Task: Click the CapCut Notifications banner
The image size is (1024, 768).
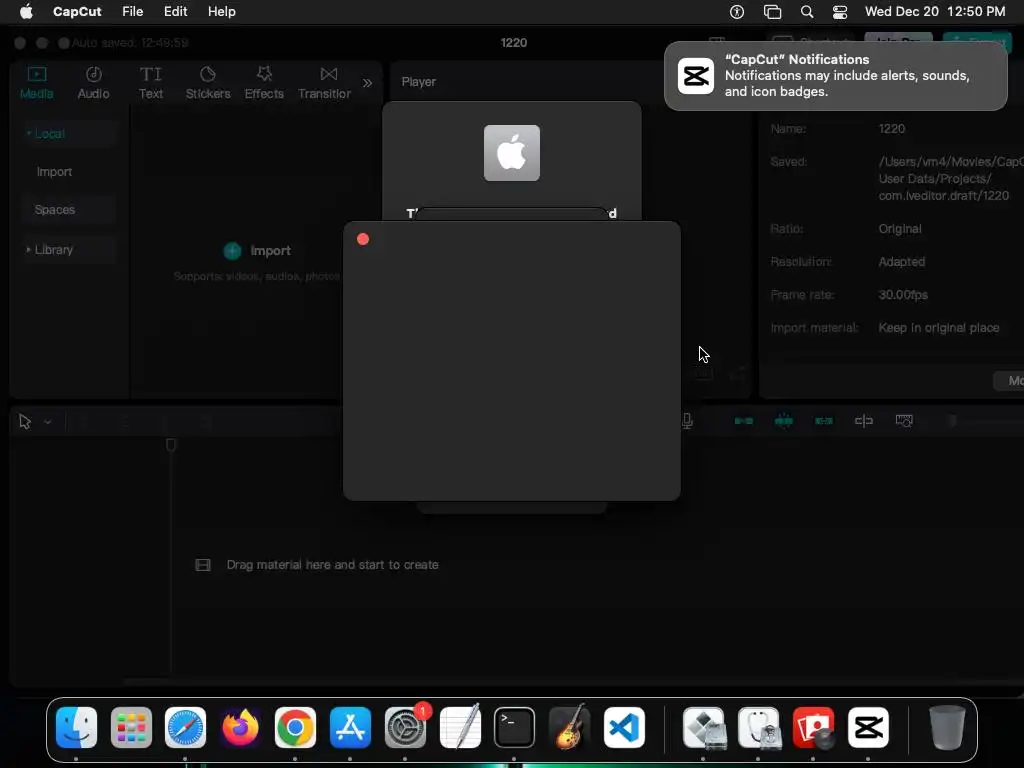Action: click(x=835, y=76)
